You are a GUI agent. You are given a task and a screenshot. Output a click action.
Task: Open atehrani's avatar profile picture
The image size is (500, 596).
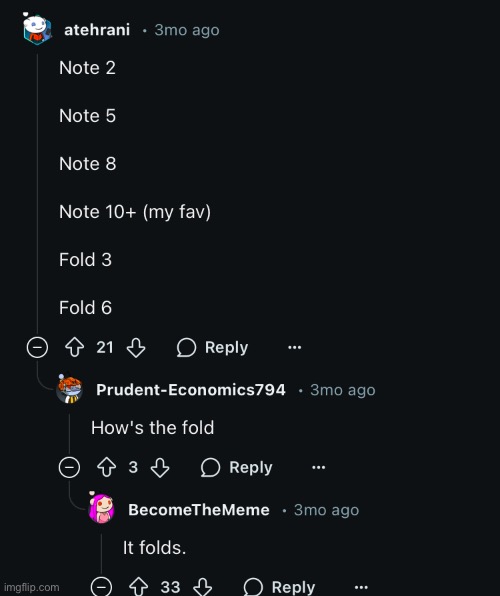pos(37,29)
